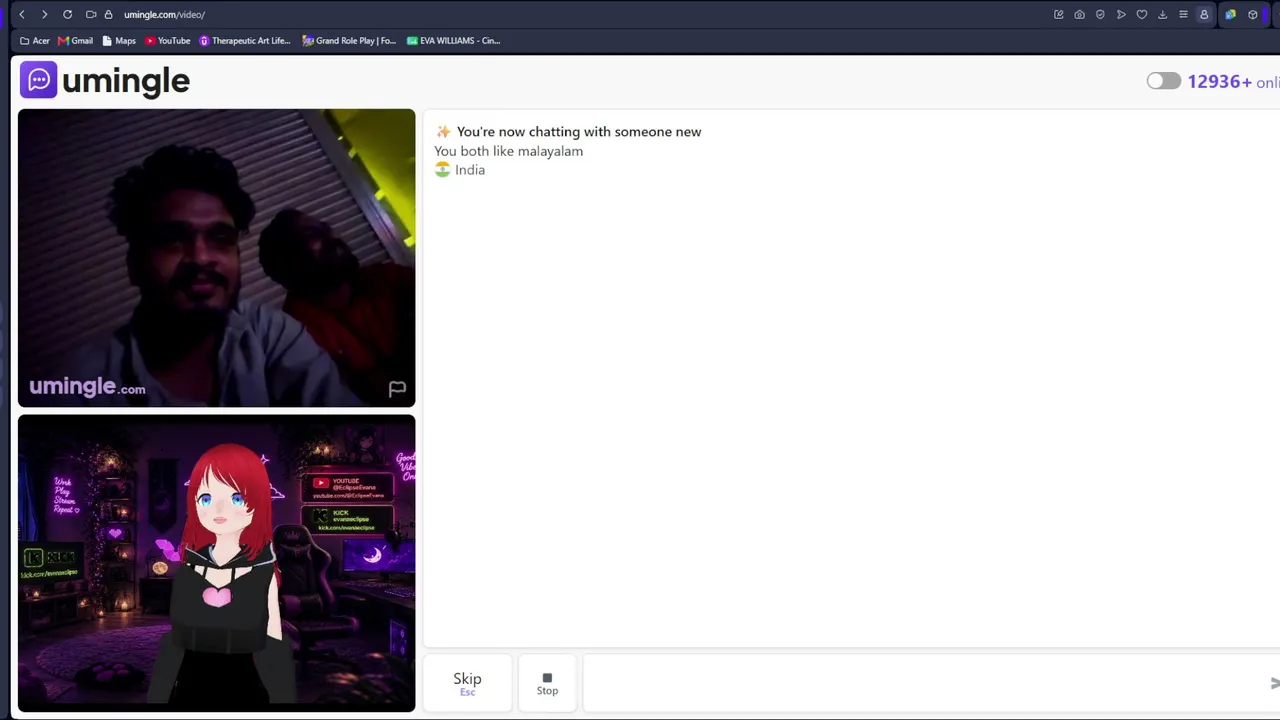The height and width of the screenshot is (720, 1280).
Task: Toggle the switch beside online count
Action: [1163, 82]
